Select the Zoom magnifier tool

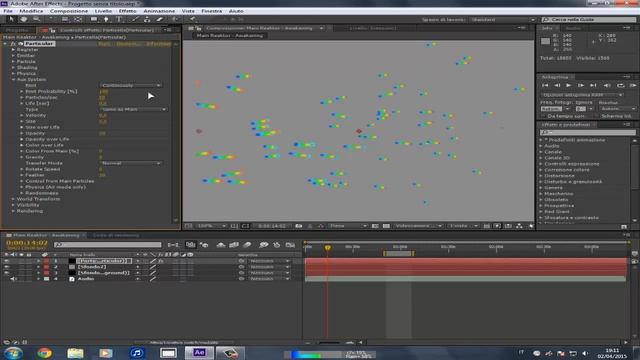(x=36, y=19)
